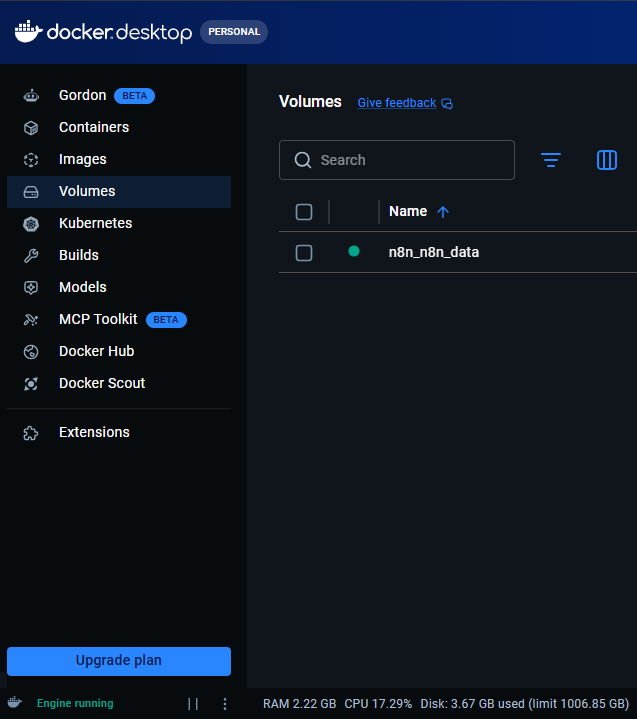The height and width of the screenshot is (719, 637).
Task: Click the Disk 3.67 GB used indicator
Action: tap(524, 703)
